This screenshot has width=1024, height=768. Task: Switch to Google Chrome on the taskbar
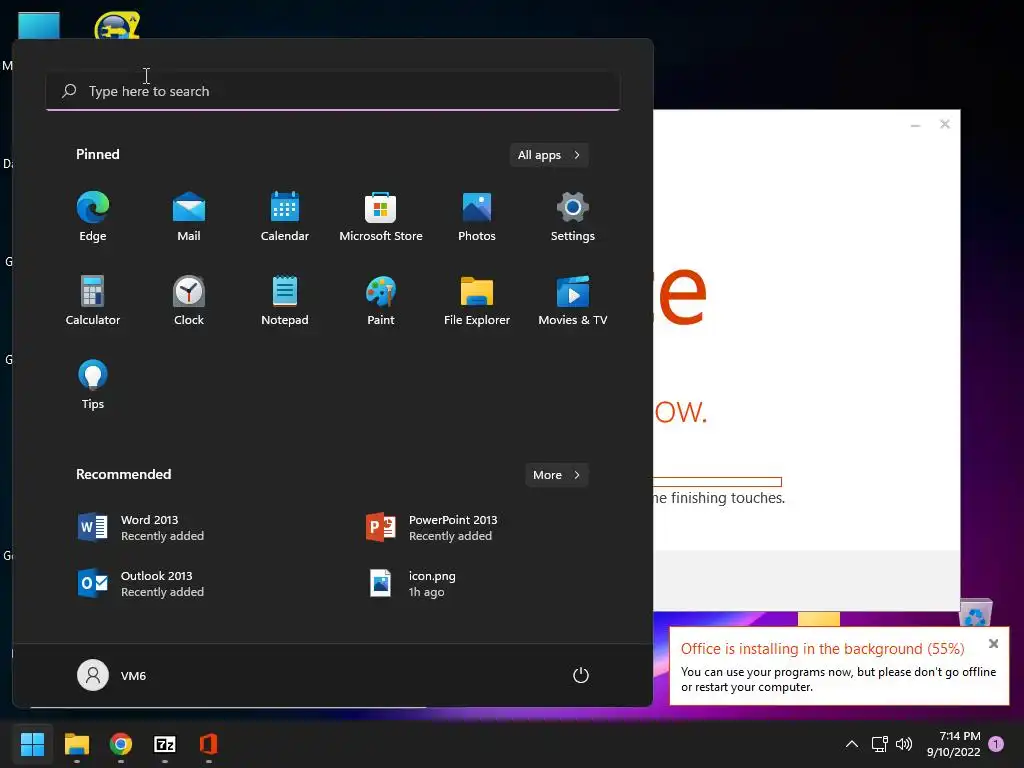click(x=121, y=744)
